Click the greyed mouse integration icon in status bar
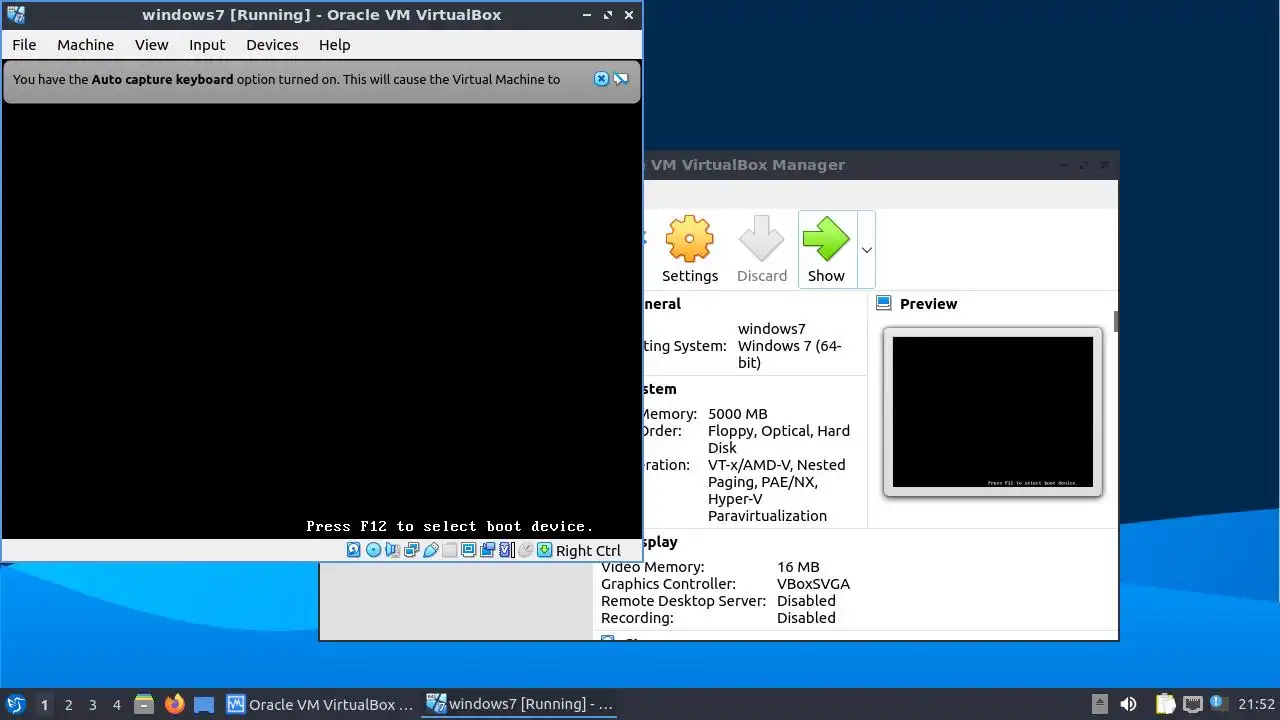This screenshot has width=1280, height=720. tap(525, 550)
